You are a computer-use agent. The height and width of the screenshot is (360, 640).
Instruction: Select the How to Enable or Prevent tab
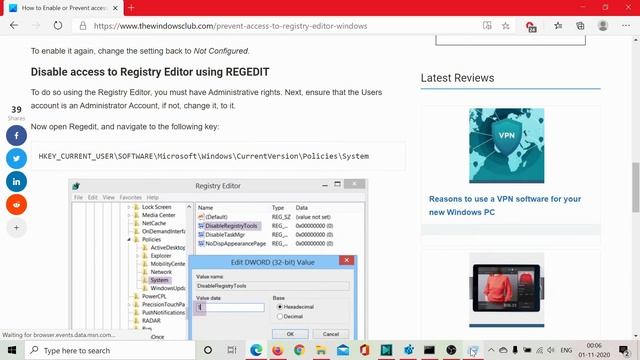(63, 8)
